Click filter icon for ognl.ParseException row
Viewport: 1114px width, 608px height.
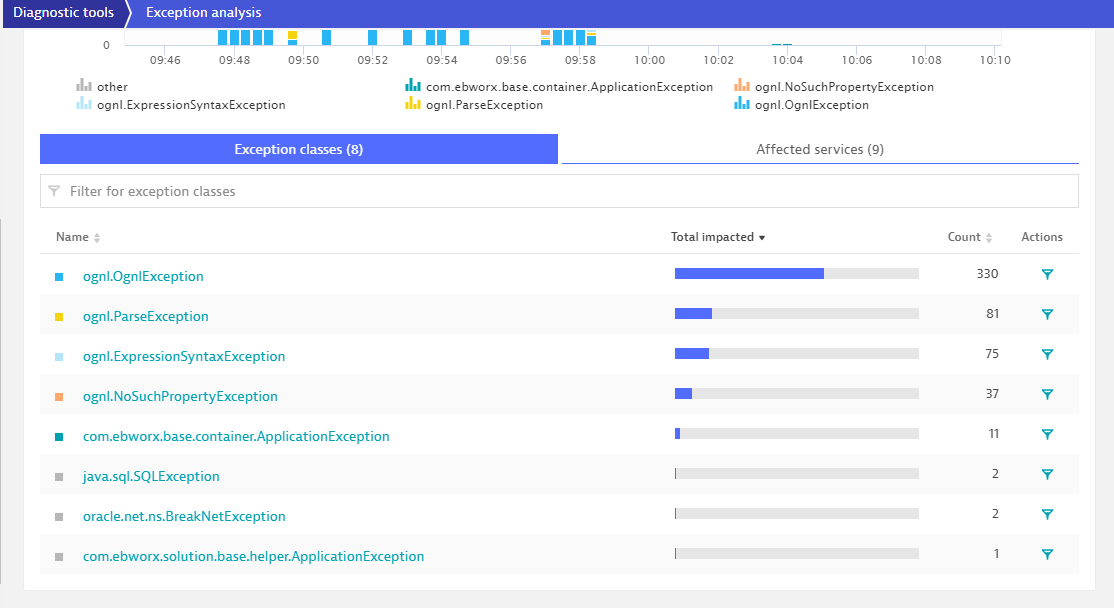pos(1047,315)
